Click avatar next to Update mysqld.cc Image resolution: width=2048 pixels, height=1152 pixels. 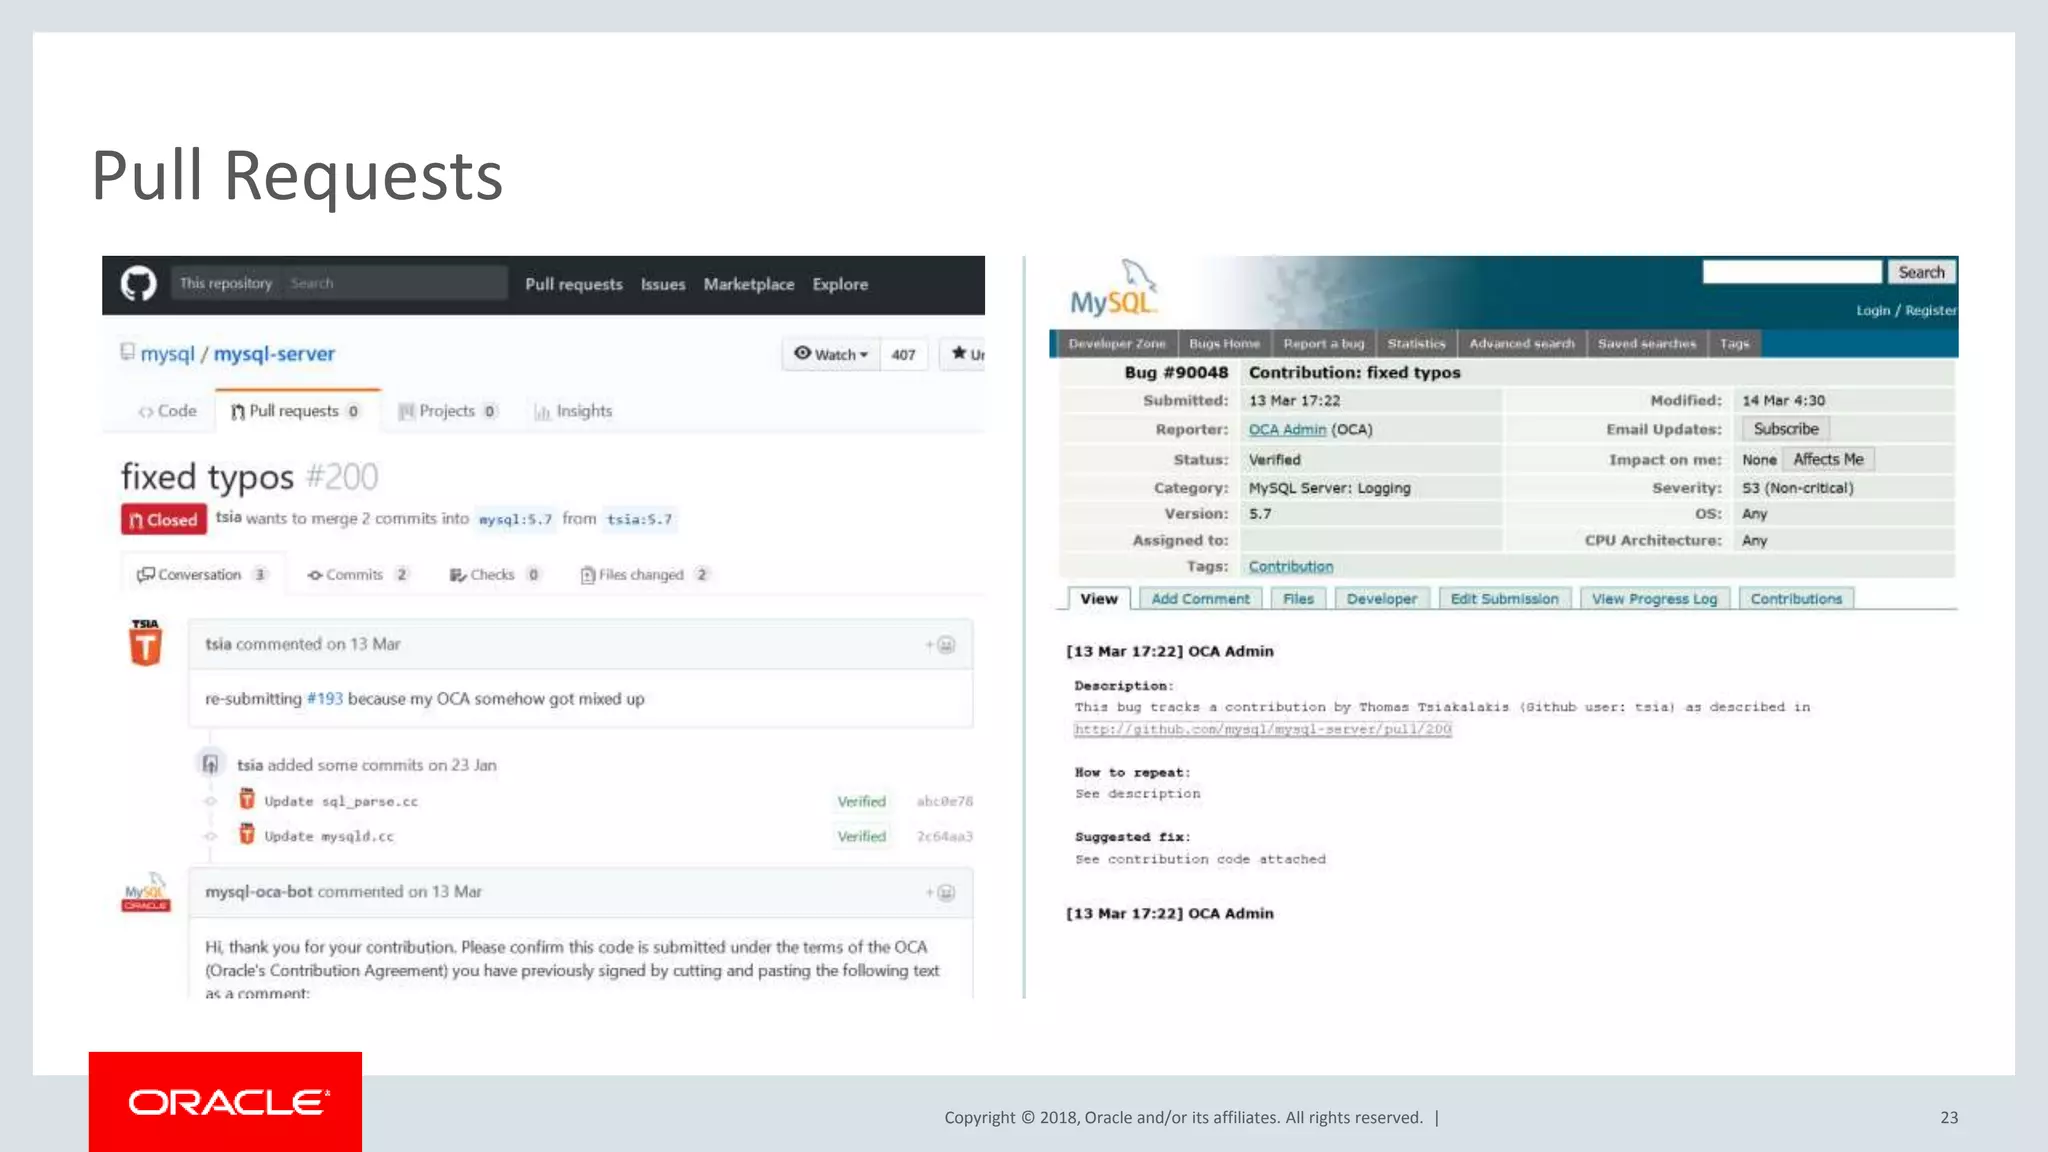tap(247, 834)
